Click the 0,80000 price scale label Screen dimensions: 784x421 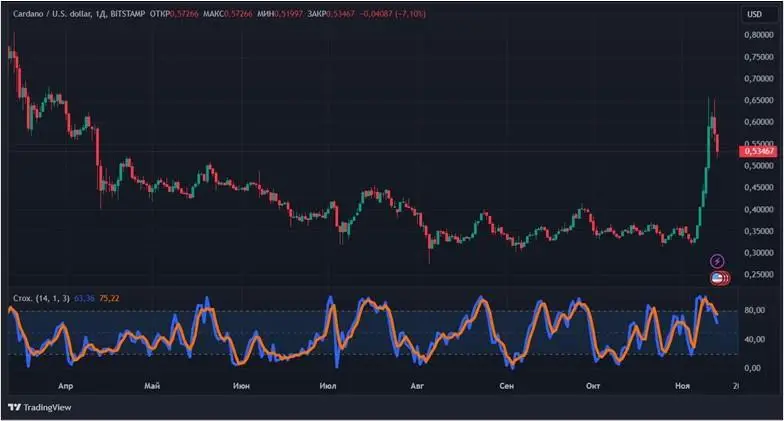(x=758, y=34)
